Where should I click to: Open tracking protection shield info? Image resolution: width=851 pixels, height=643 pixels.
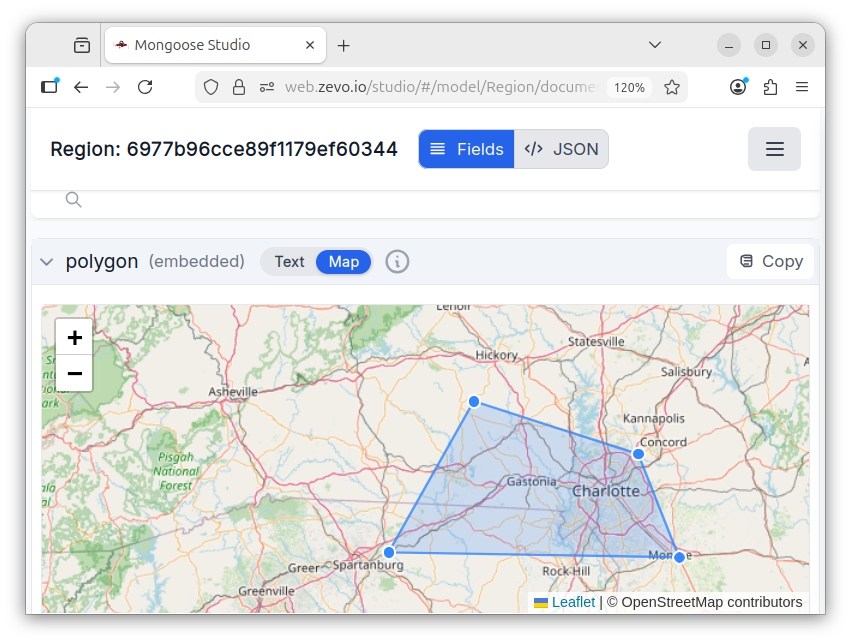(x=211, y=87)
